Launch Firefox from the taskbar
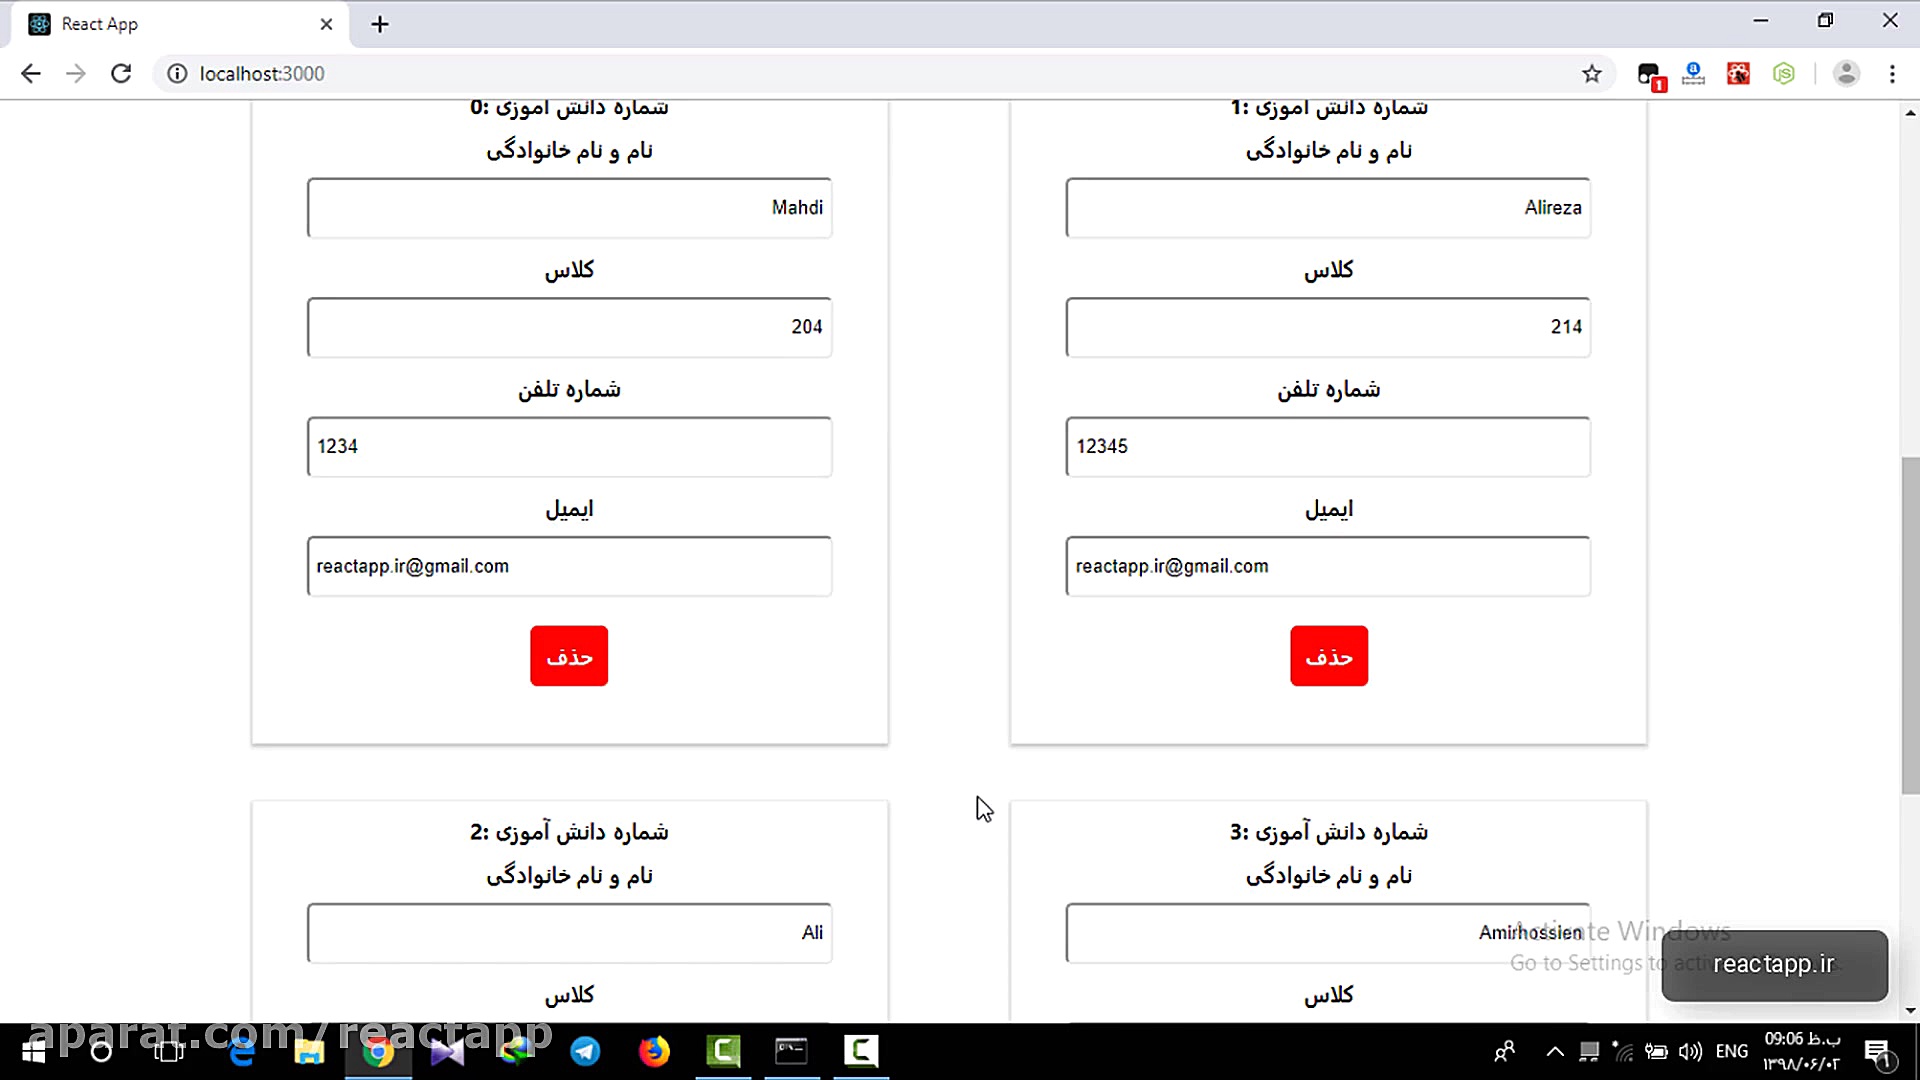The height and width of the screenshot is (1080, 1920). click(655, 1052)
